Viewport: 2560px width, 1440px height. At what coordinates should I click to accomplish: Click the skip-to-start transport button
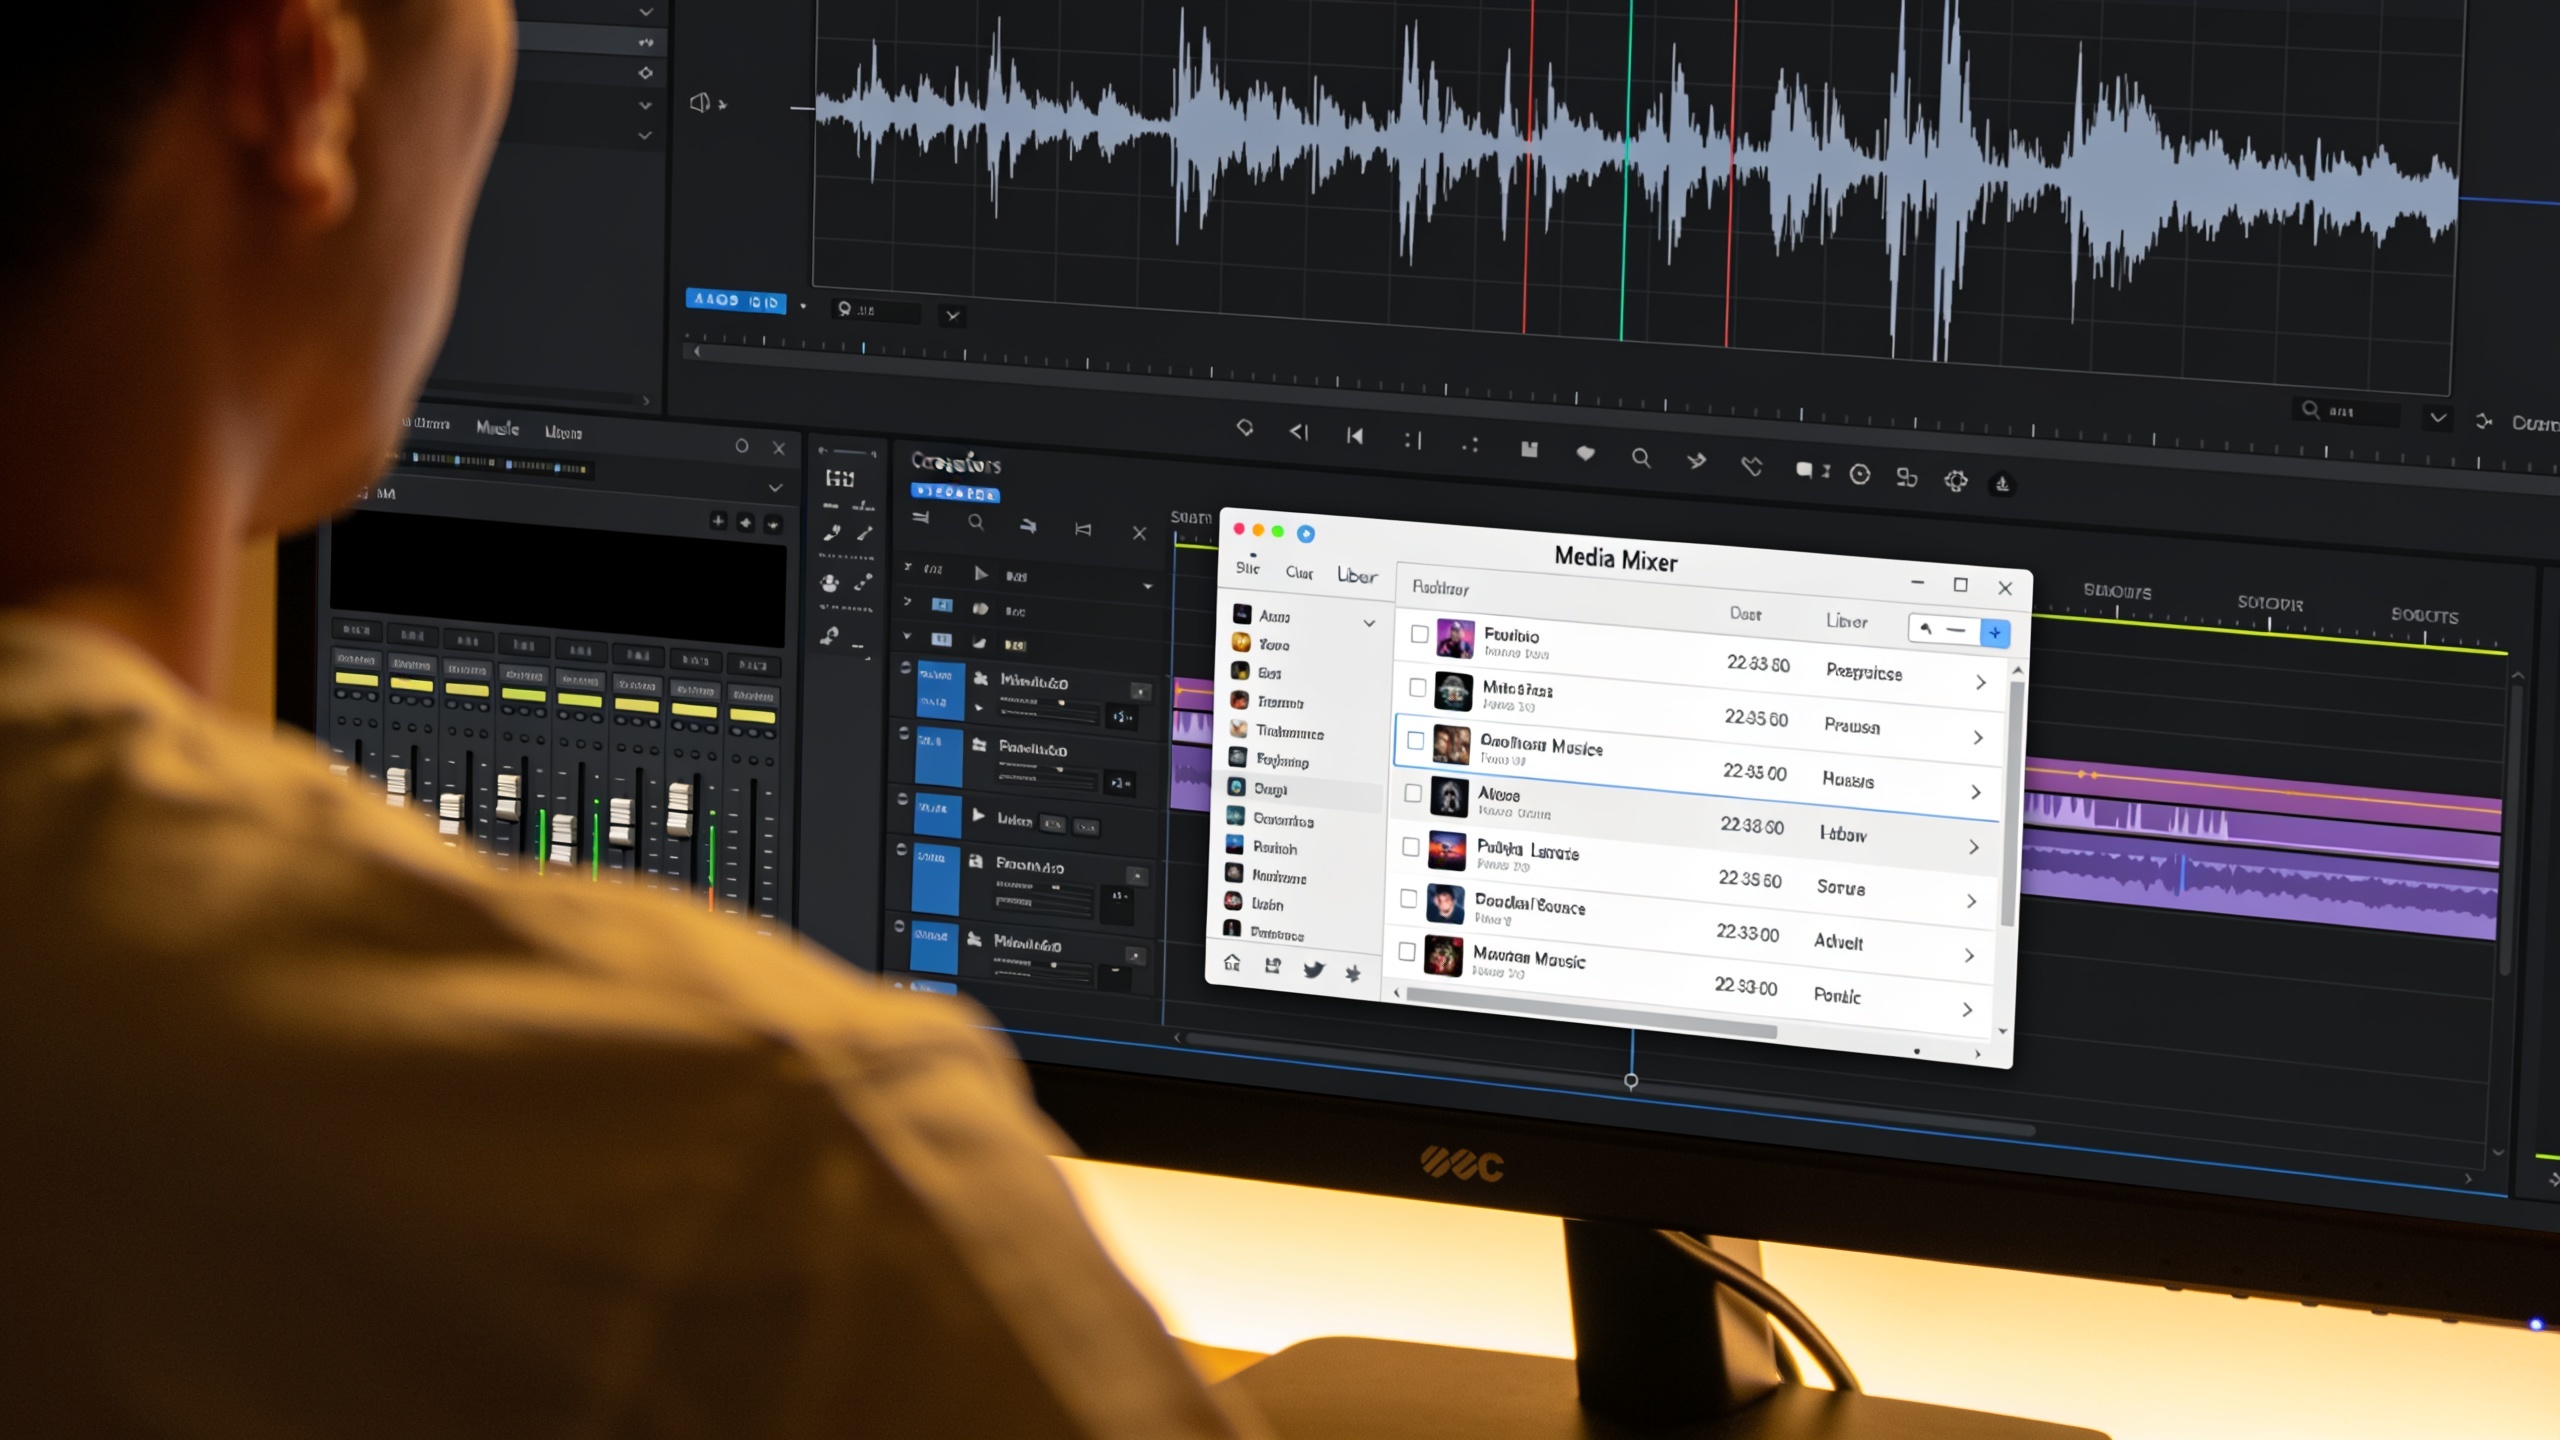1355,436
